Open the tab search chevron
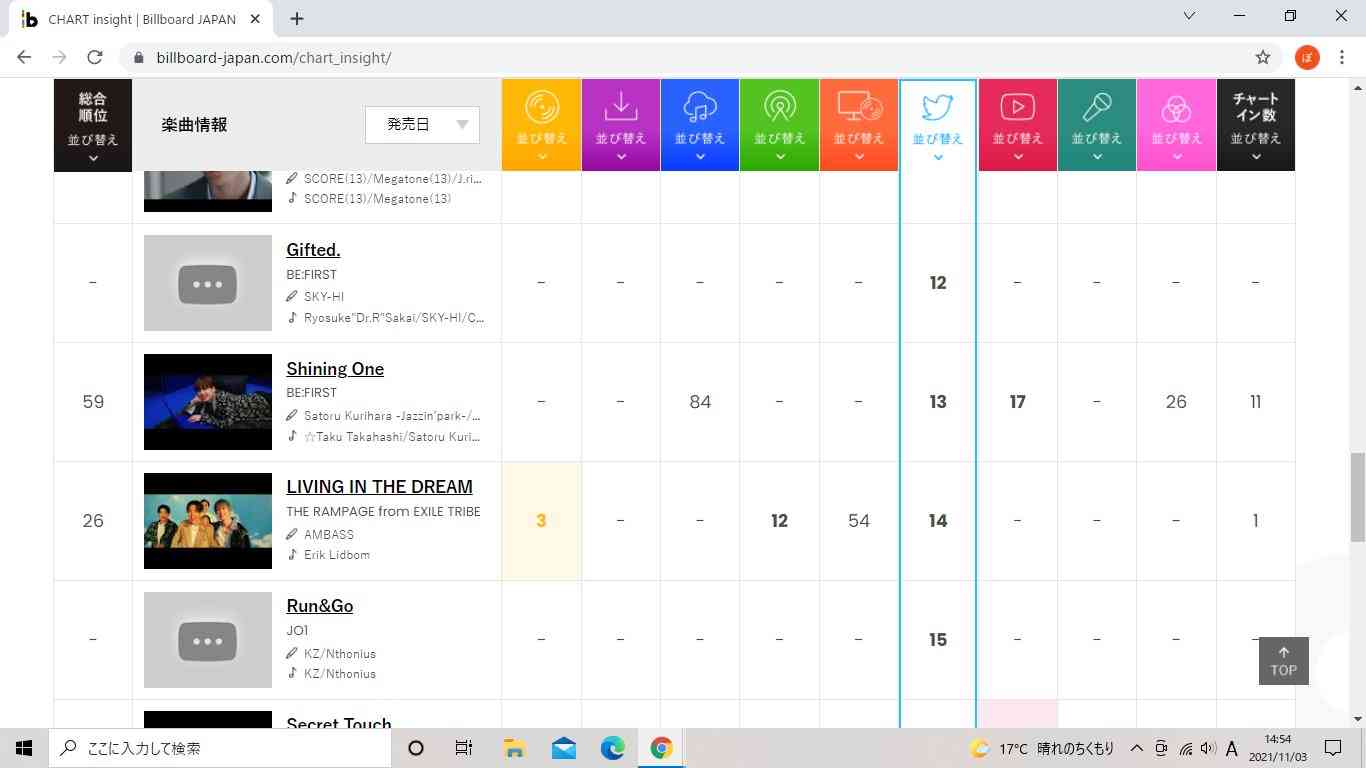Viewport: 1366px width, 768px height. coord(1189,16)
